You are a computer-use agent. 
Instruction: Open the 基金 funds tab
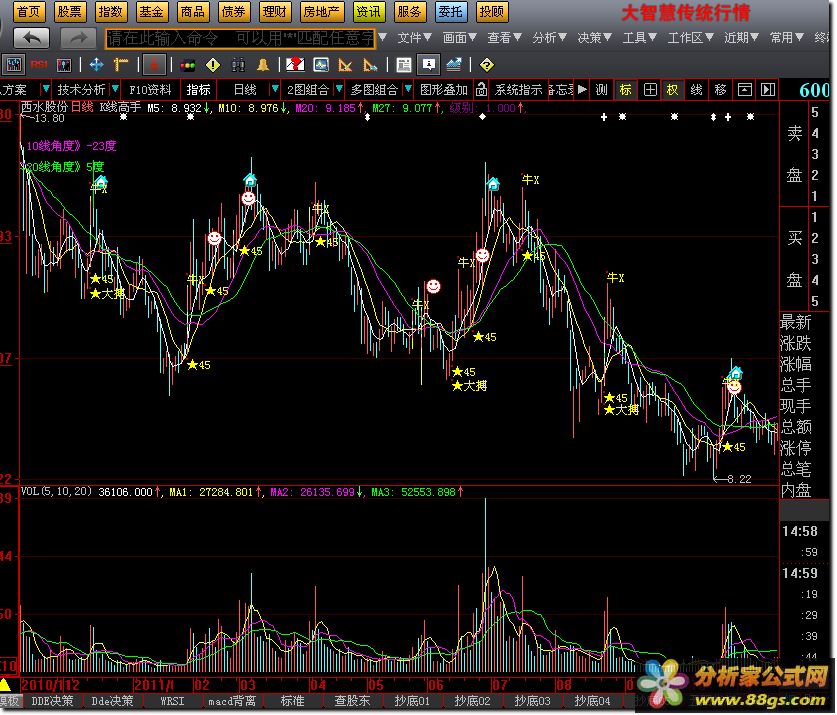tap(151, 11)
